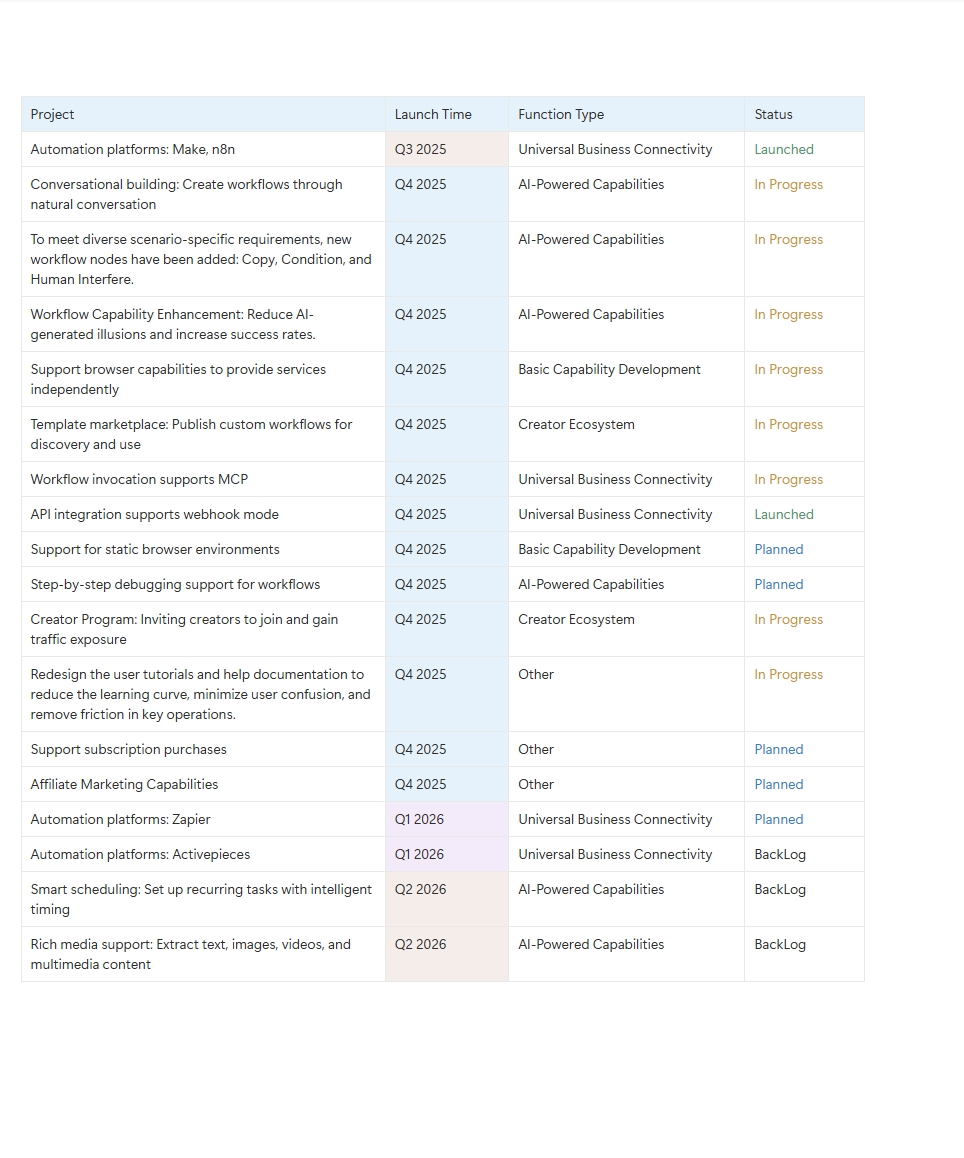Click the Status column header
Viewport: 964px width, 1158px height.
(773, 114)
